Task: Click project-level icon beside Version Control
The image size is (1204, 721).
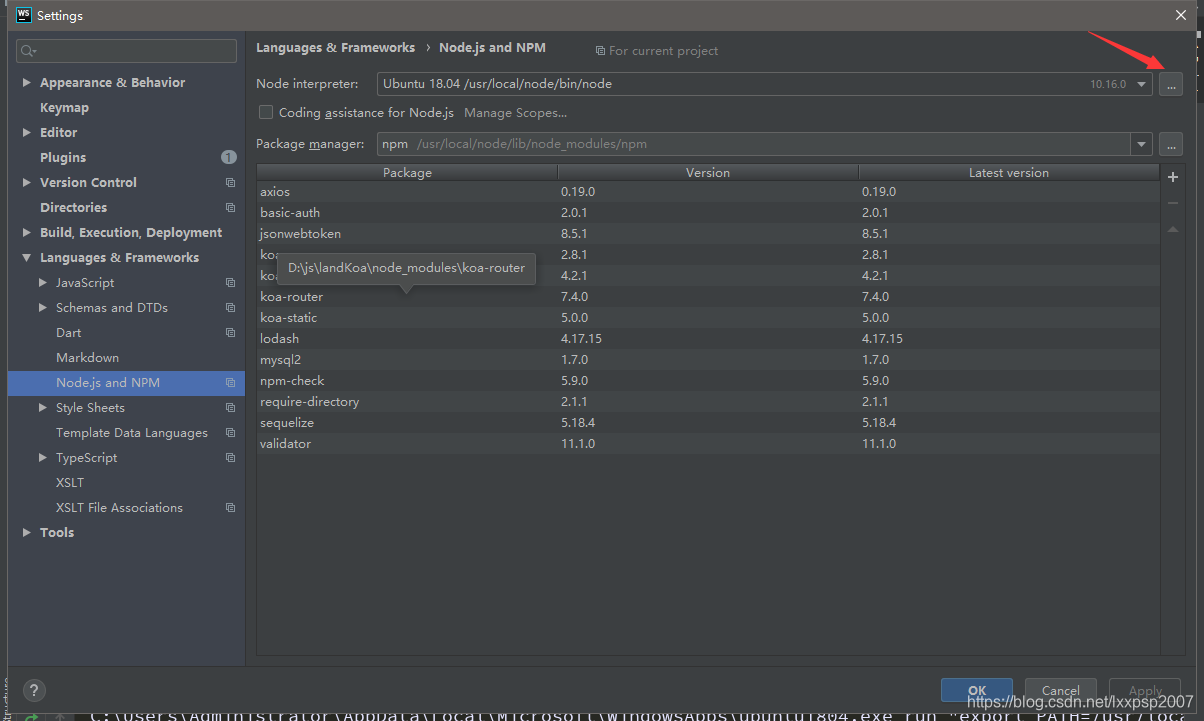Action: click(x=231, y=183)
